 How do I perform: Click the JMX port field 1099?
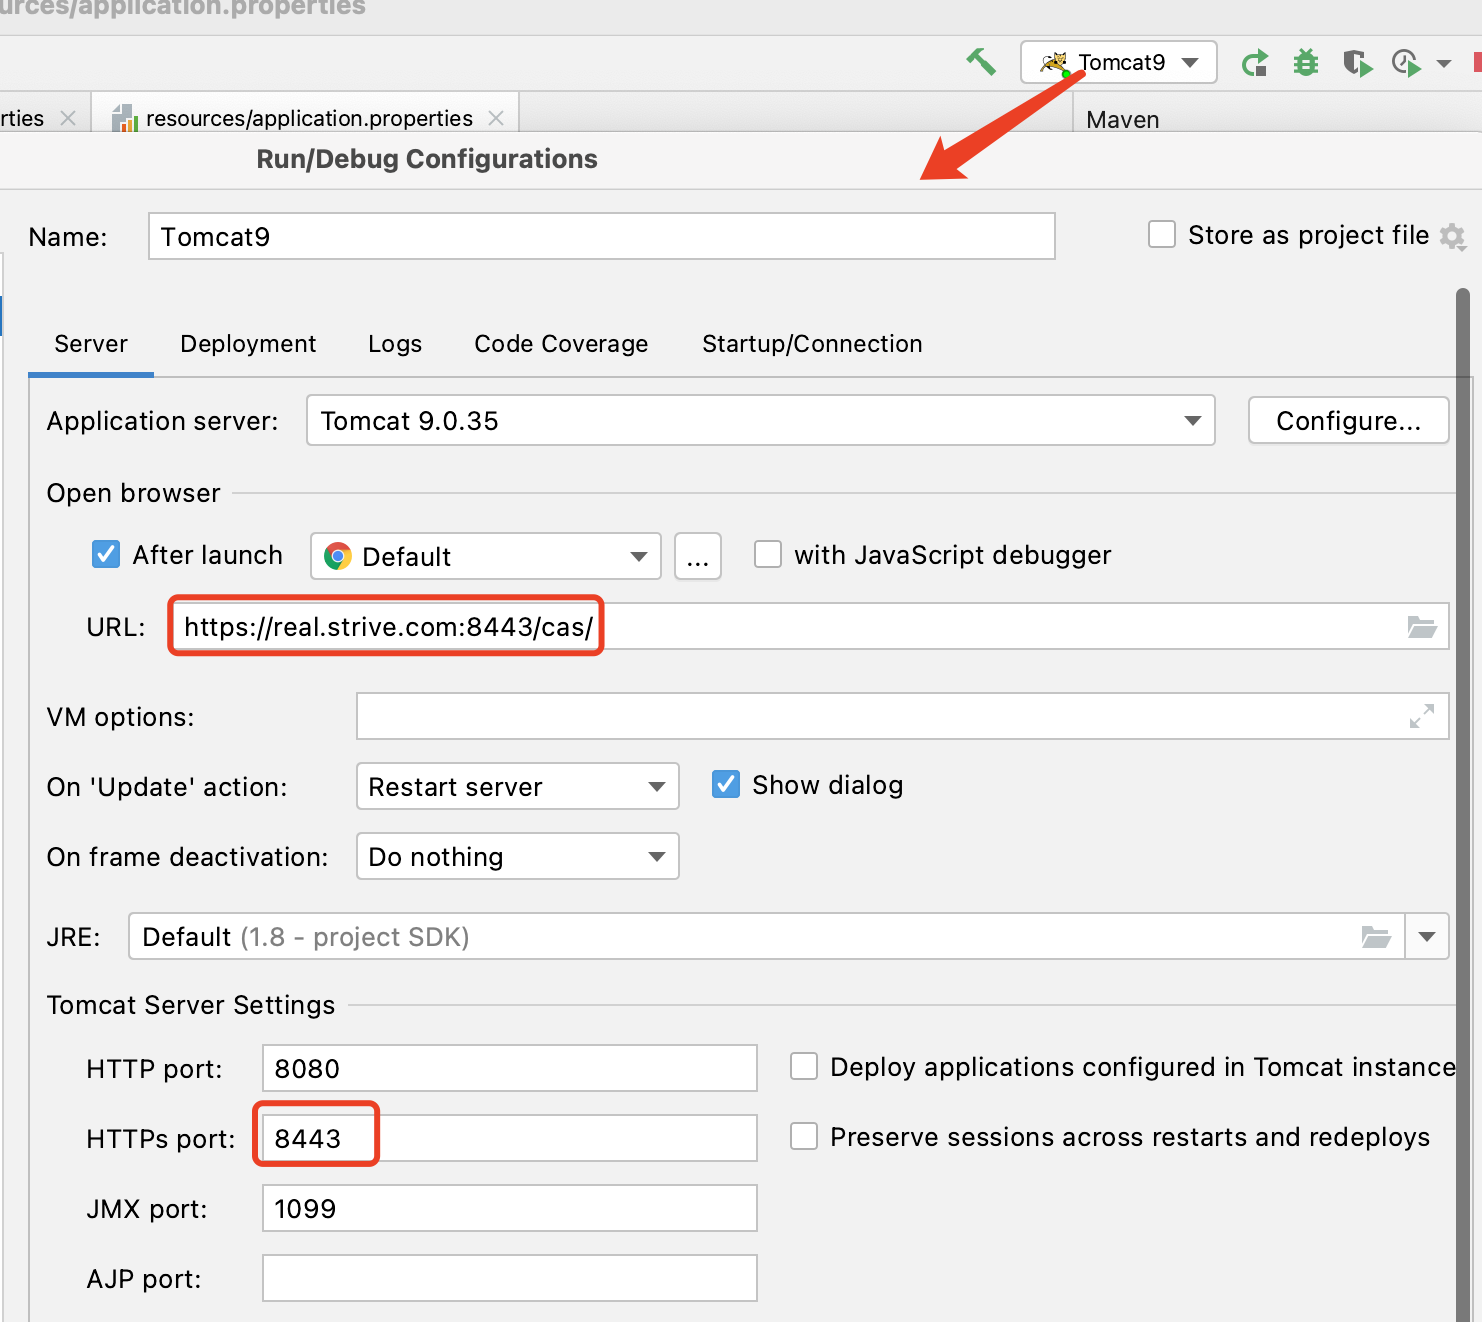510,1208
